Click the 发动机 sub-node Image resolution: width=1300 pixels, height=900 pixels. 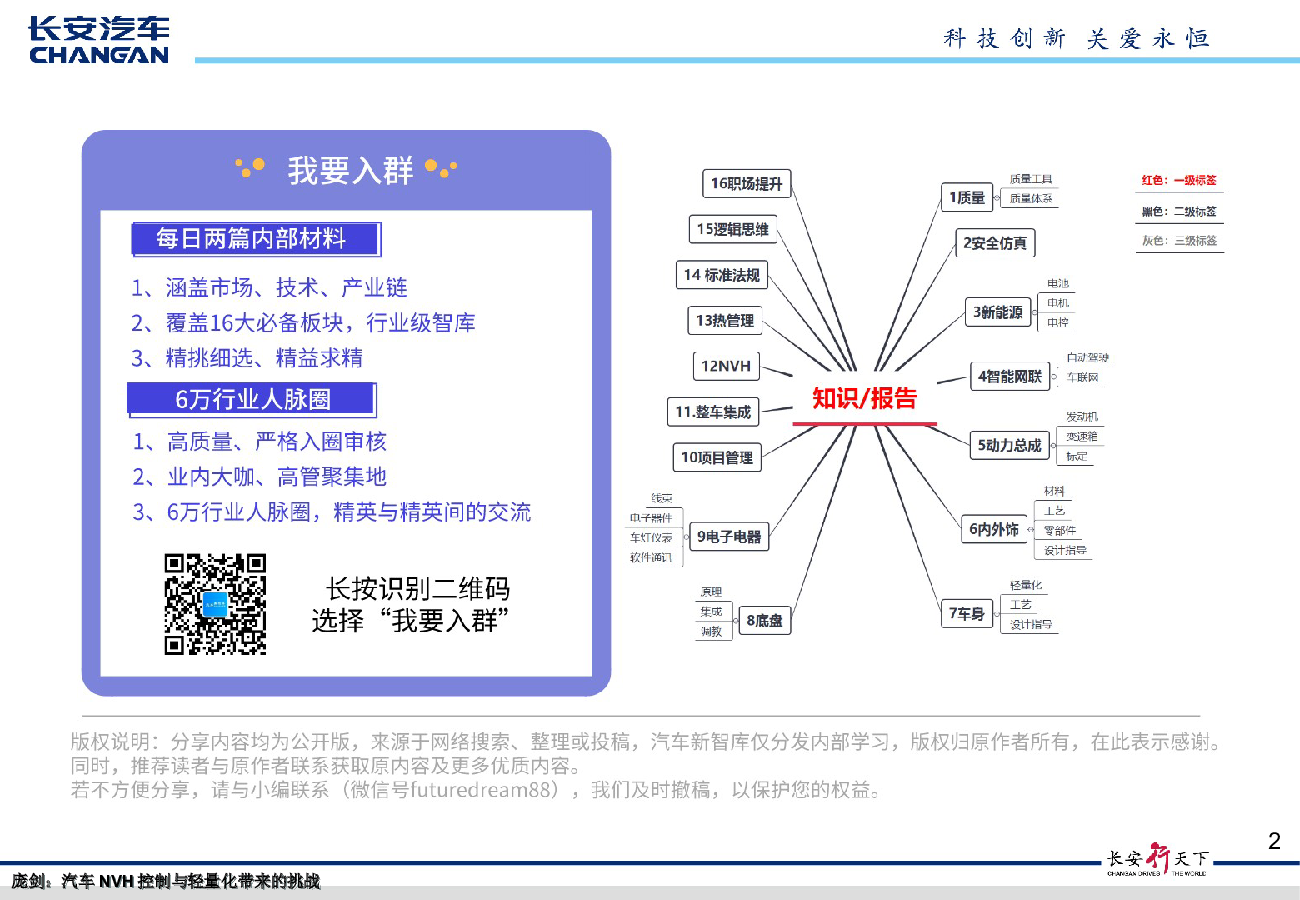click(1080, 416)
